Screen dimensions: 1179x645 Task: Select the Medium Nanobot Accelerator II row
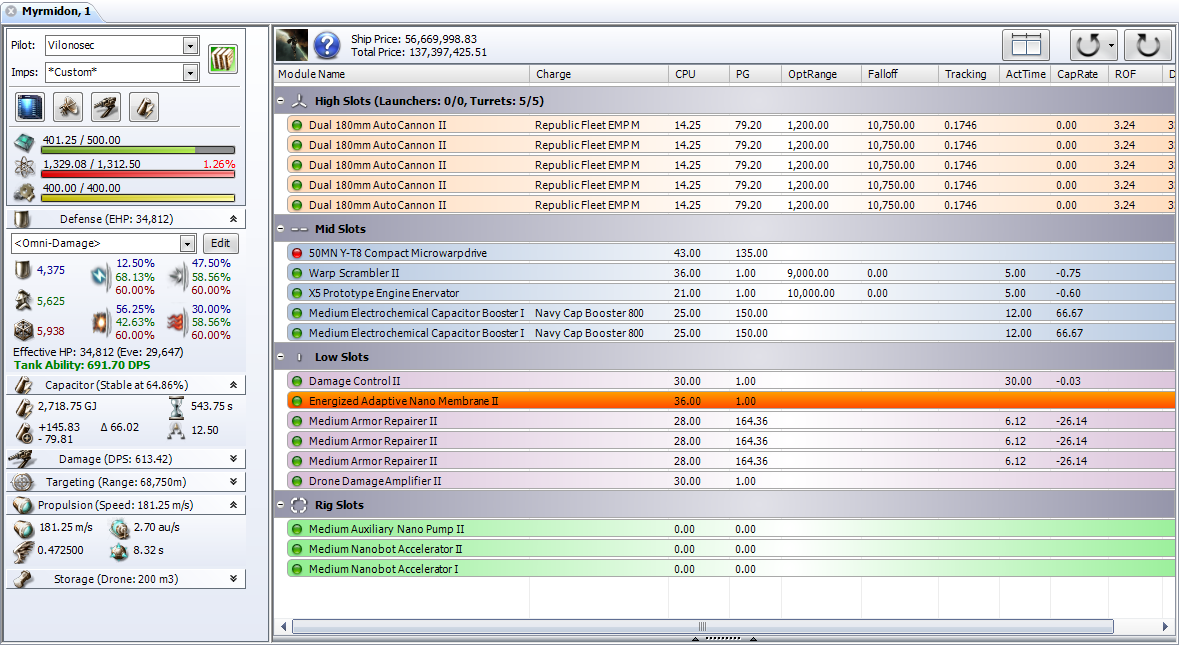731,550
